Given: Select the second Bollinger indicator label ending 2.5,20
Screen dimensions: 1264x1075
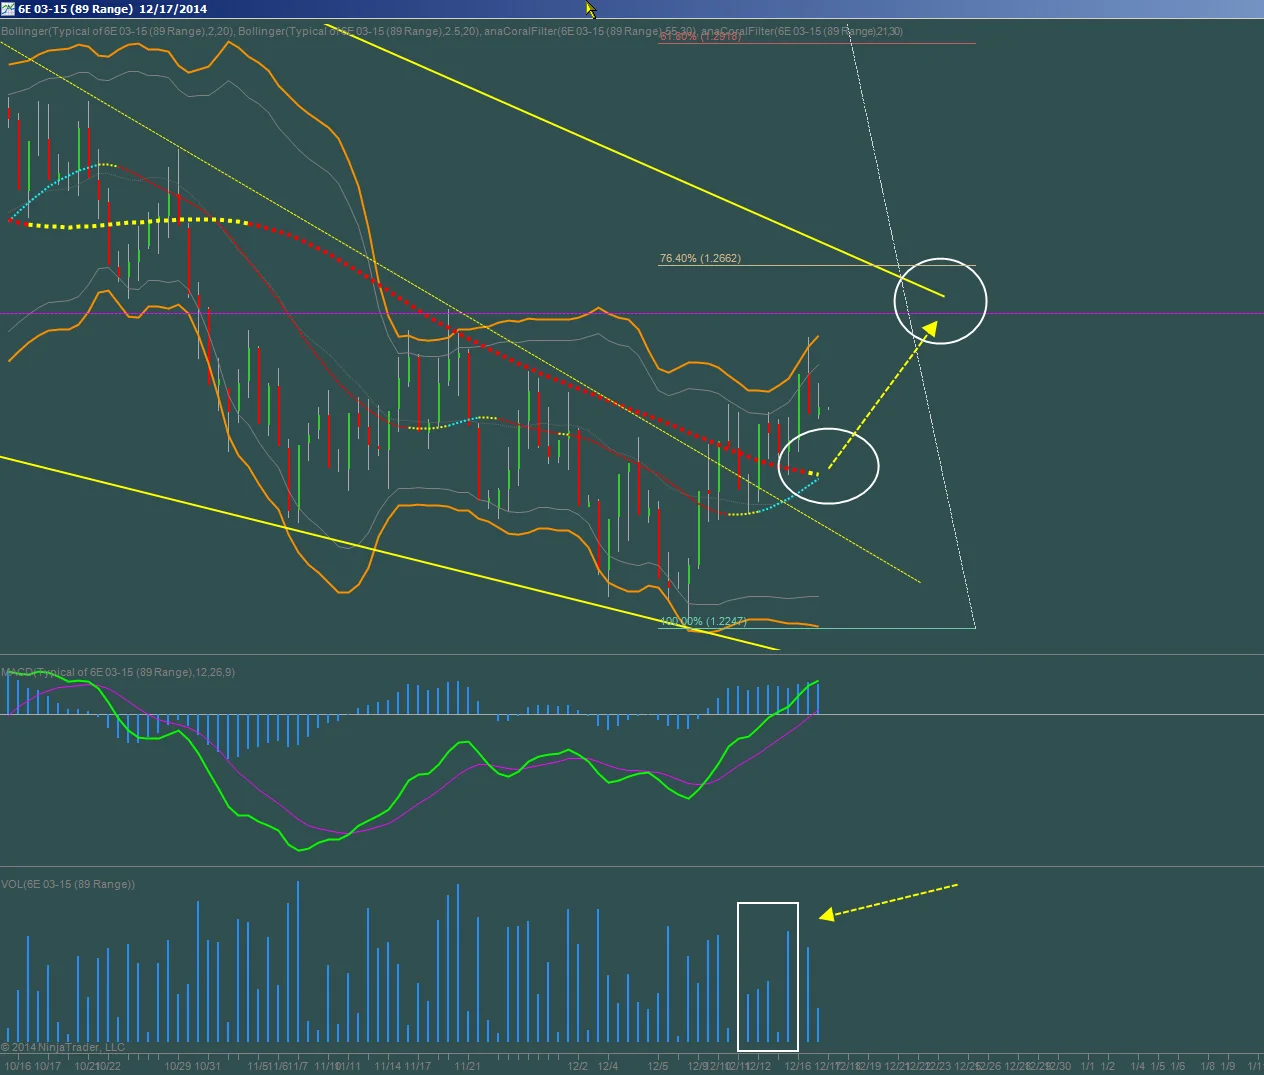Looking at the screenshot, I should [359, 31].
